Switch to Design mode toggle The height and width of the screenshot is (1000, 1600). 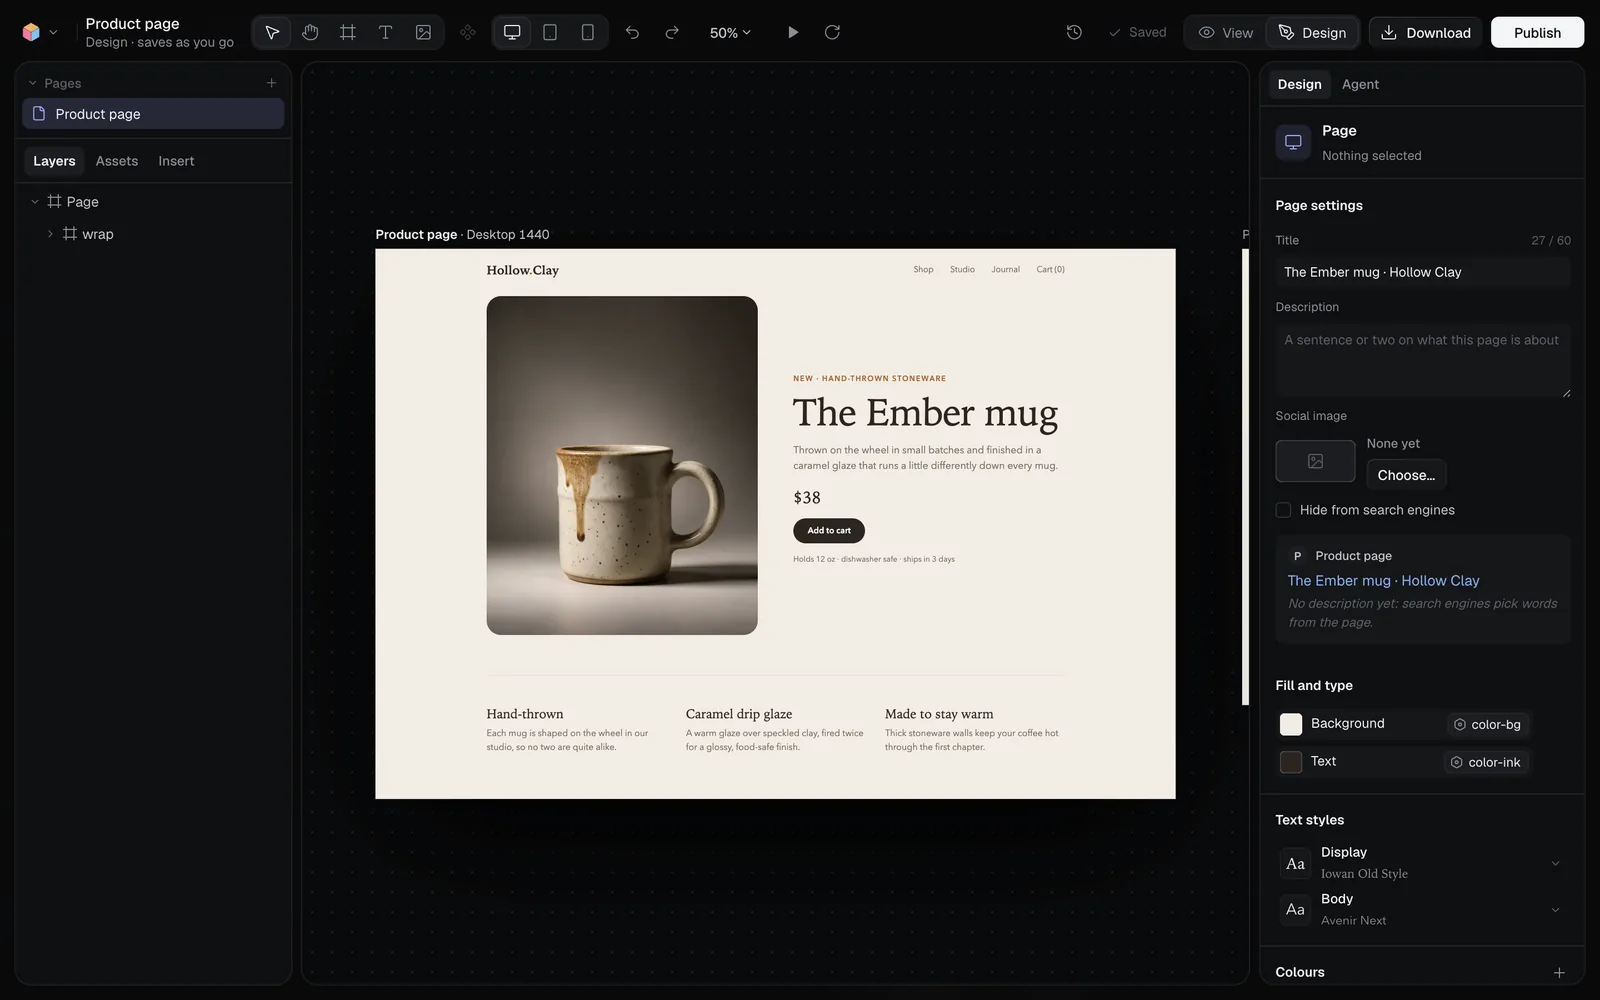(x=1312, y=32)
